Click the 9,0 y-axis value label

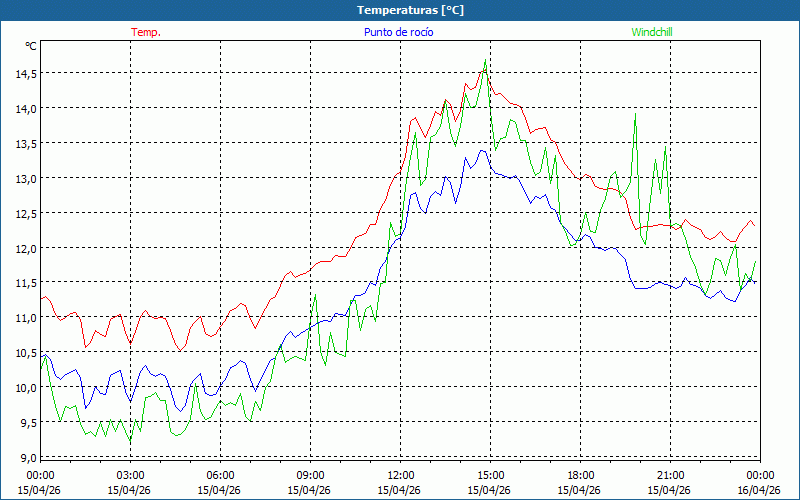pyautogui.click(x=29, y=458)
